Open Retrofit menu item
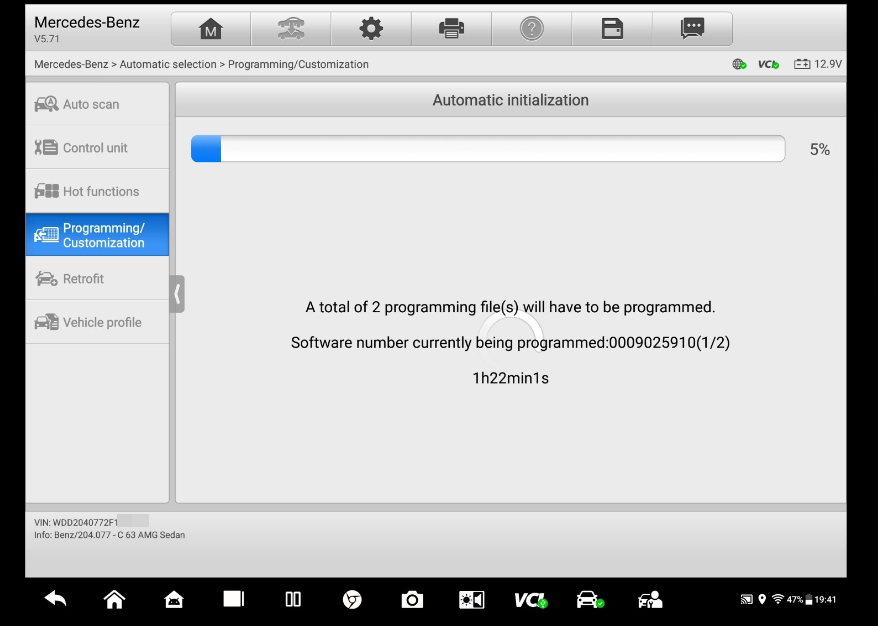This screenshot has height=626, width=880. click(97, 278)
